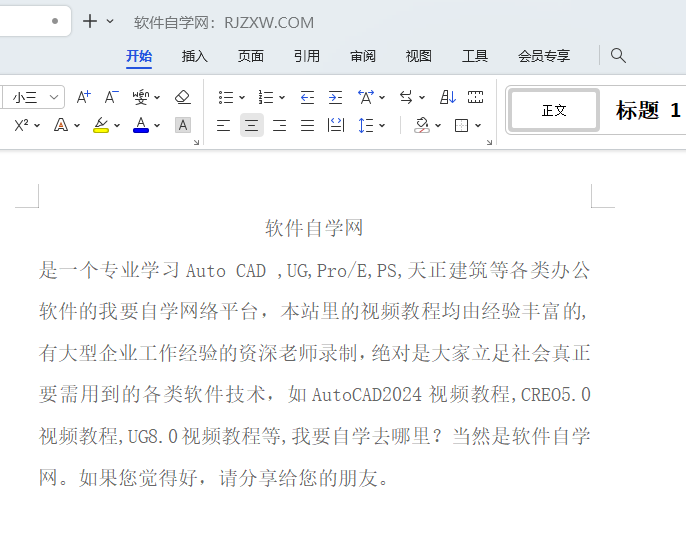Click the line spacing icon

[x=366, y=126]
